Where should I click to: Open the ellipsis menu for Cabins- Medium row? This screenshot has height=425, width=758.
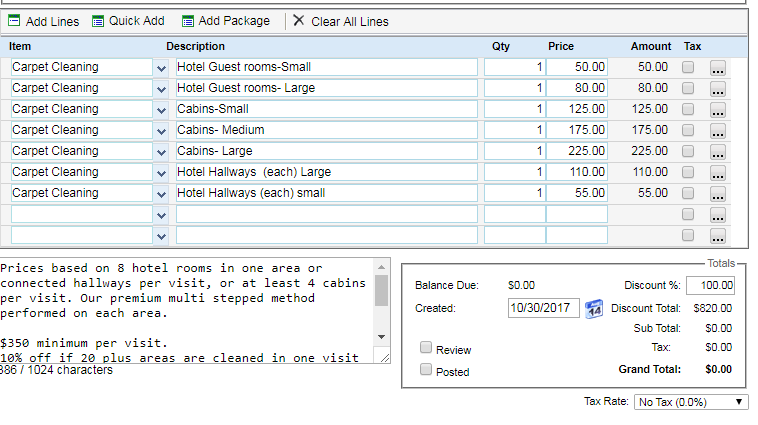(x=718, y=131)
